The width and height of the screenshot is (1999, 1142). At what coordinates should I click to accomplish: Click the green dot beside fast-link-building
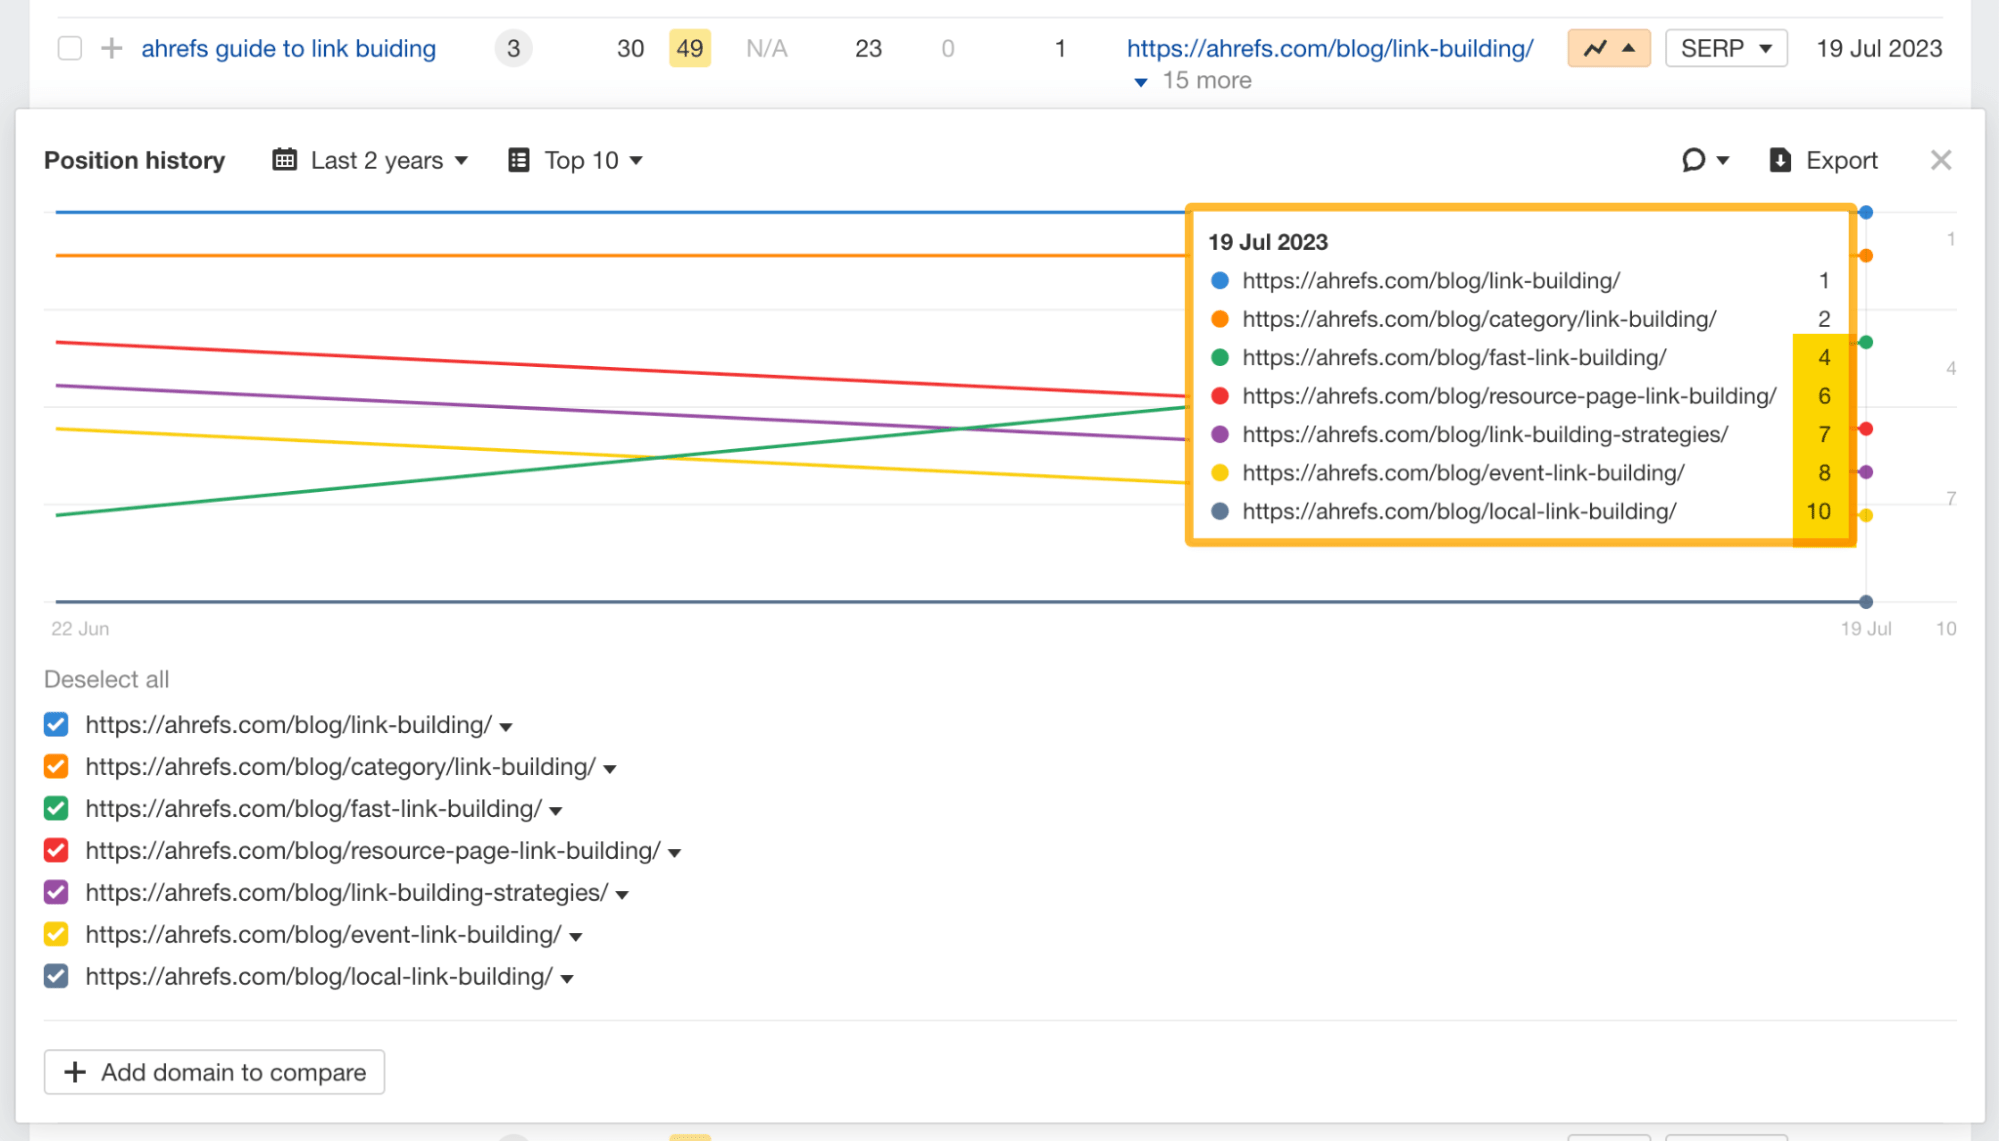click(x=1219, y=357)
